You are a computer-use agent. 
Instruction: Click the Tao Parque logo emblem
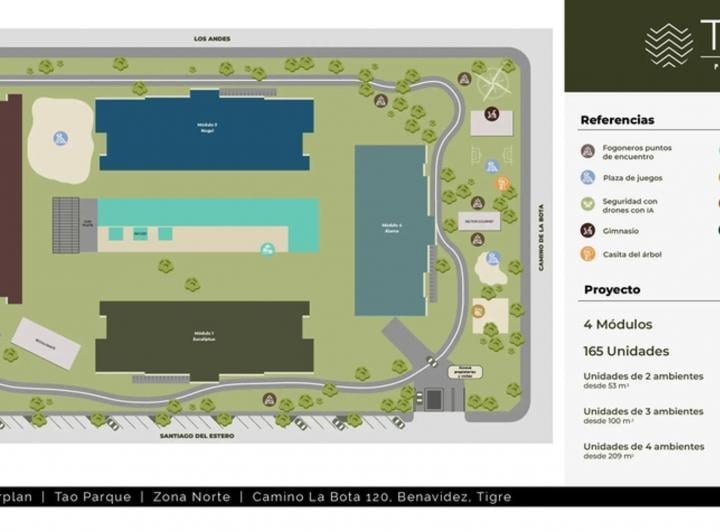669,45
